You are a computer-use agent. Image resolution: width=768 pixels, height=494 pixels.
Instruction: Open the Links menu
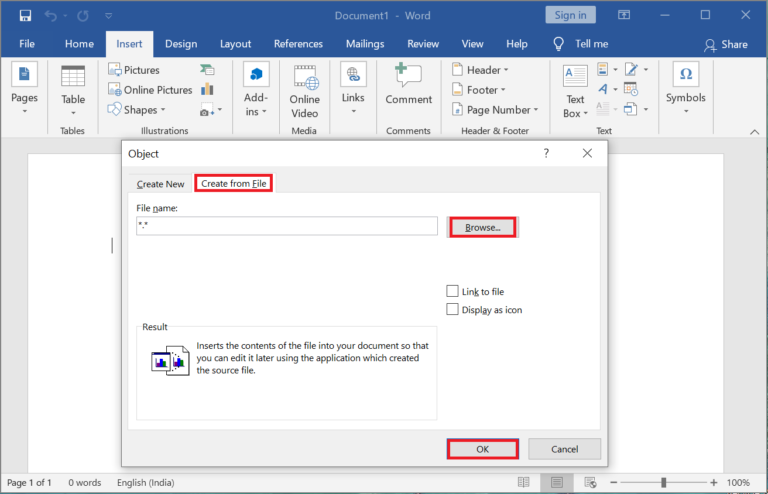[353, 89]
